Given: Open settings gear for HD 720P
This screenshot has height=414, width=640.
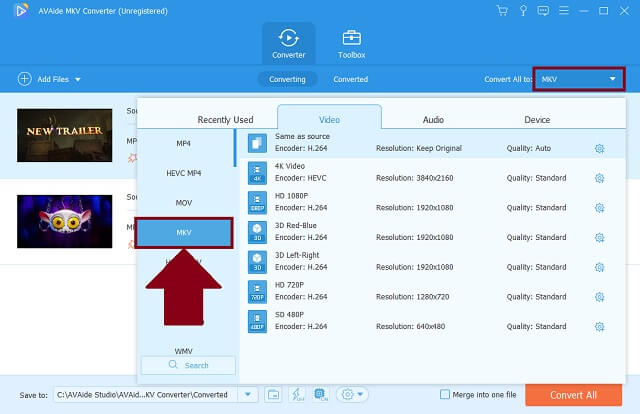Looking at the screenshot, I should click(599, 297).
